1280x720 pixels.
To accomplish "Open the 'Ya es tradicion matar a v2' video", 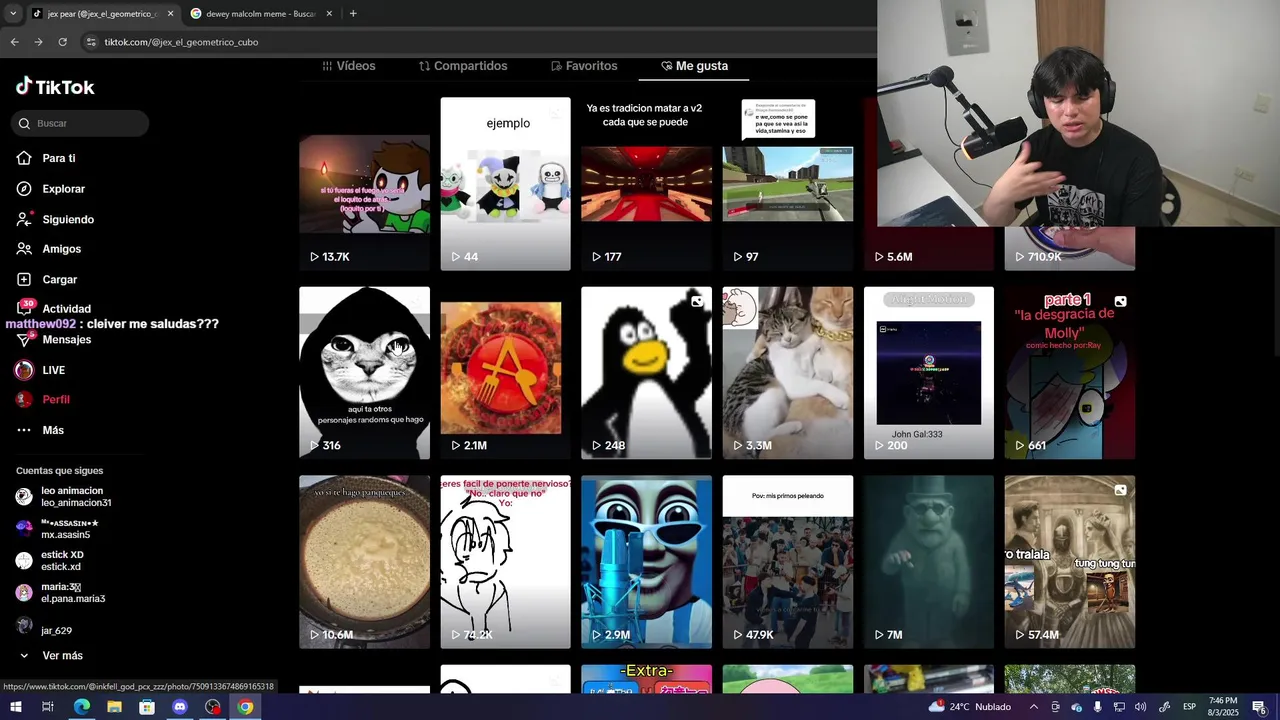I will pyautogui.click(x=646, y=184).
